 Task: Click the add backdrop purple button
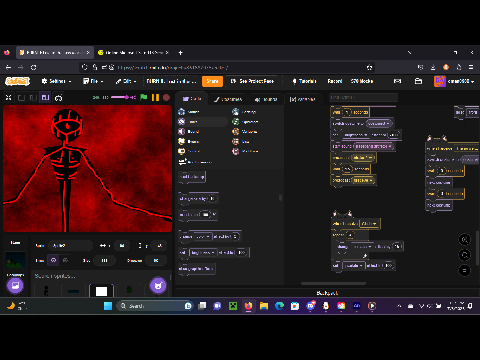(15, 286)
